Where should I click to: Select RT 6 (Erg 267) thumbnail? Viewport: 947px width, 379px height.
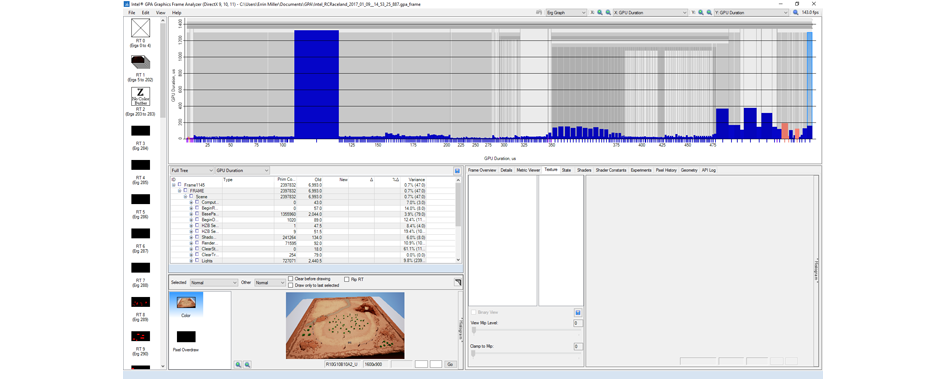click(x=140, y=234)
